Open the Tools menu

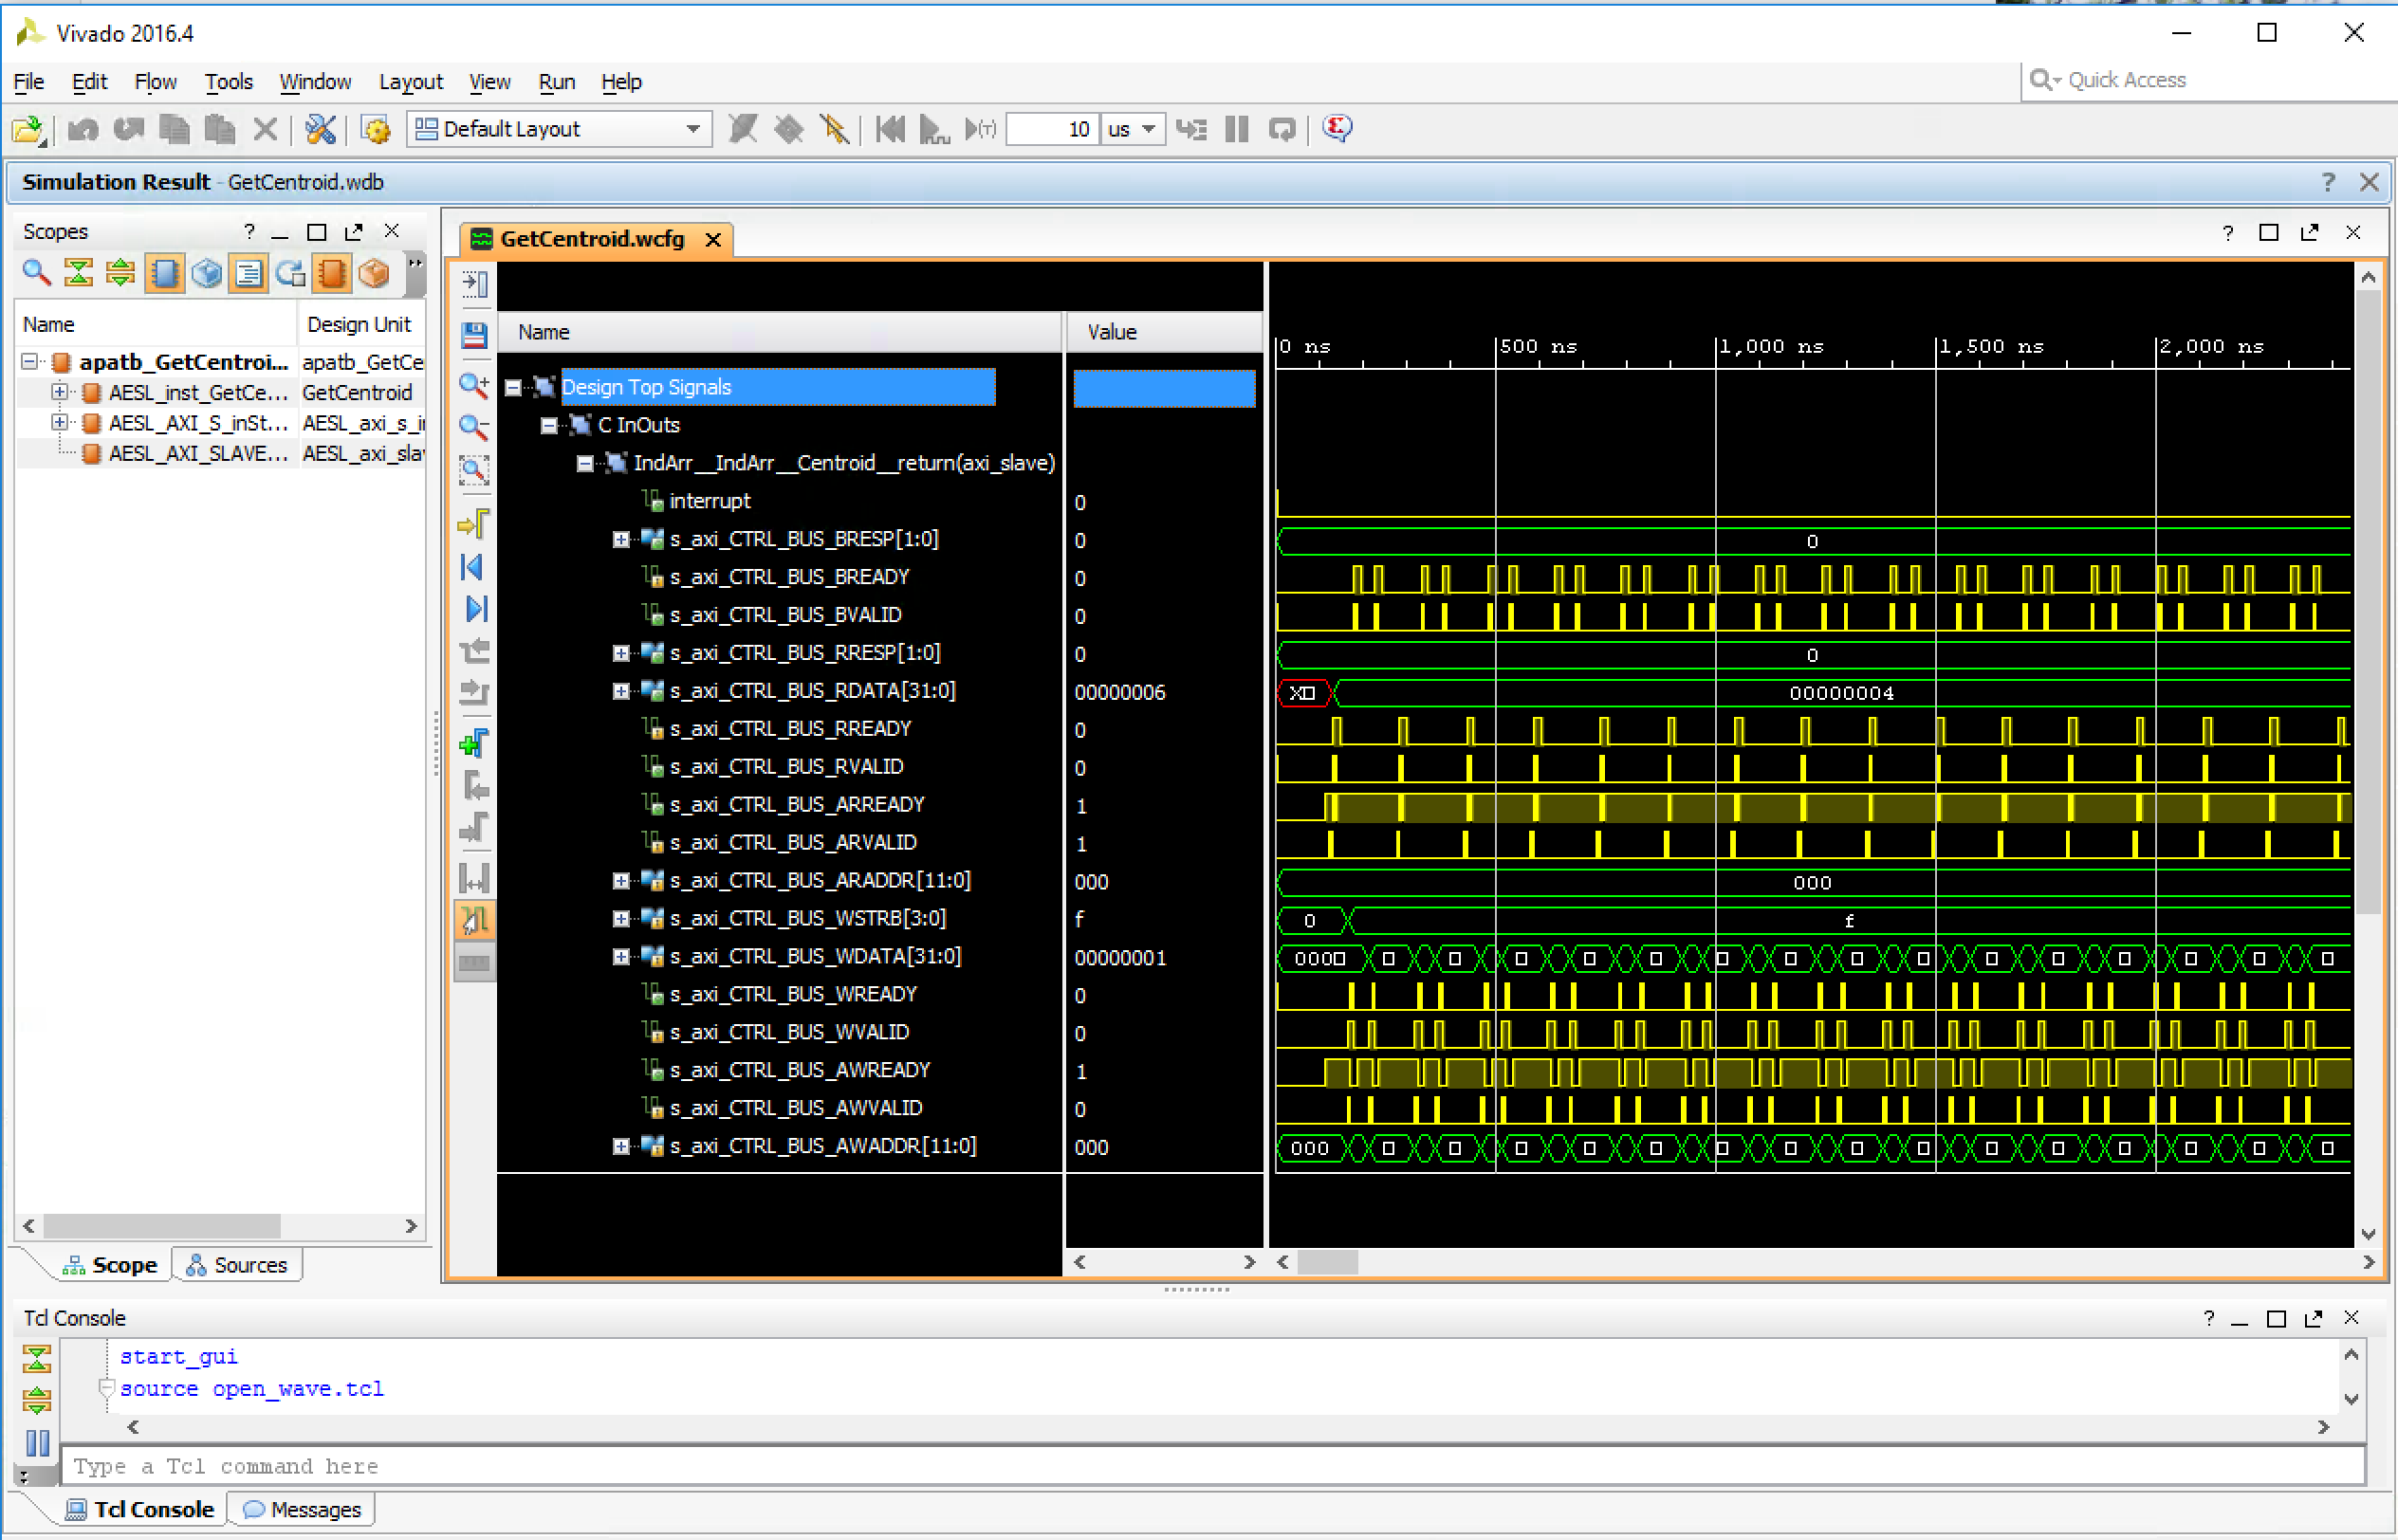228,82
